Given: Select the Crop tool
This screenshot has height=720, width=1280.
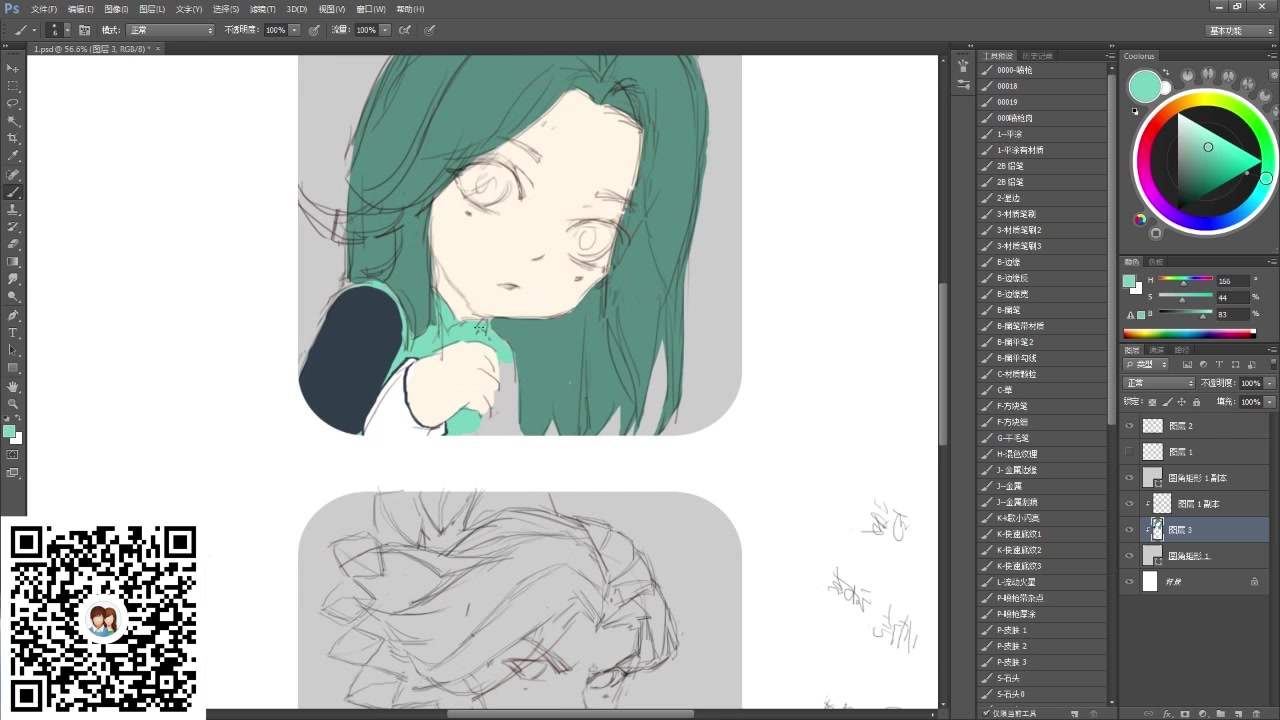Looking at the screenshot, I should click(x=13, y=138).
